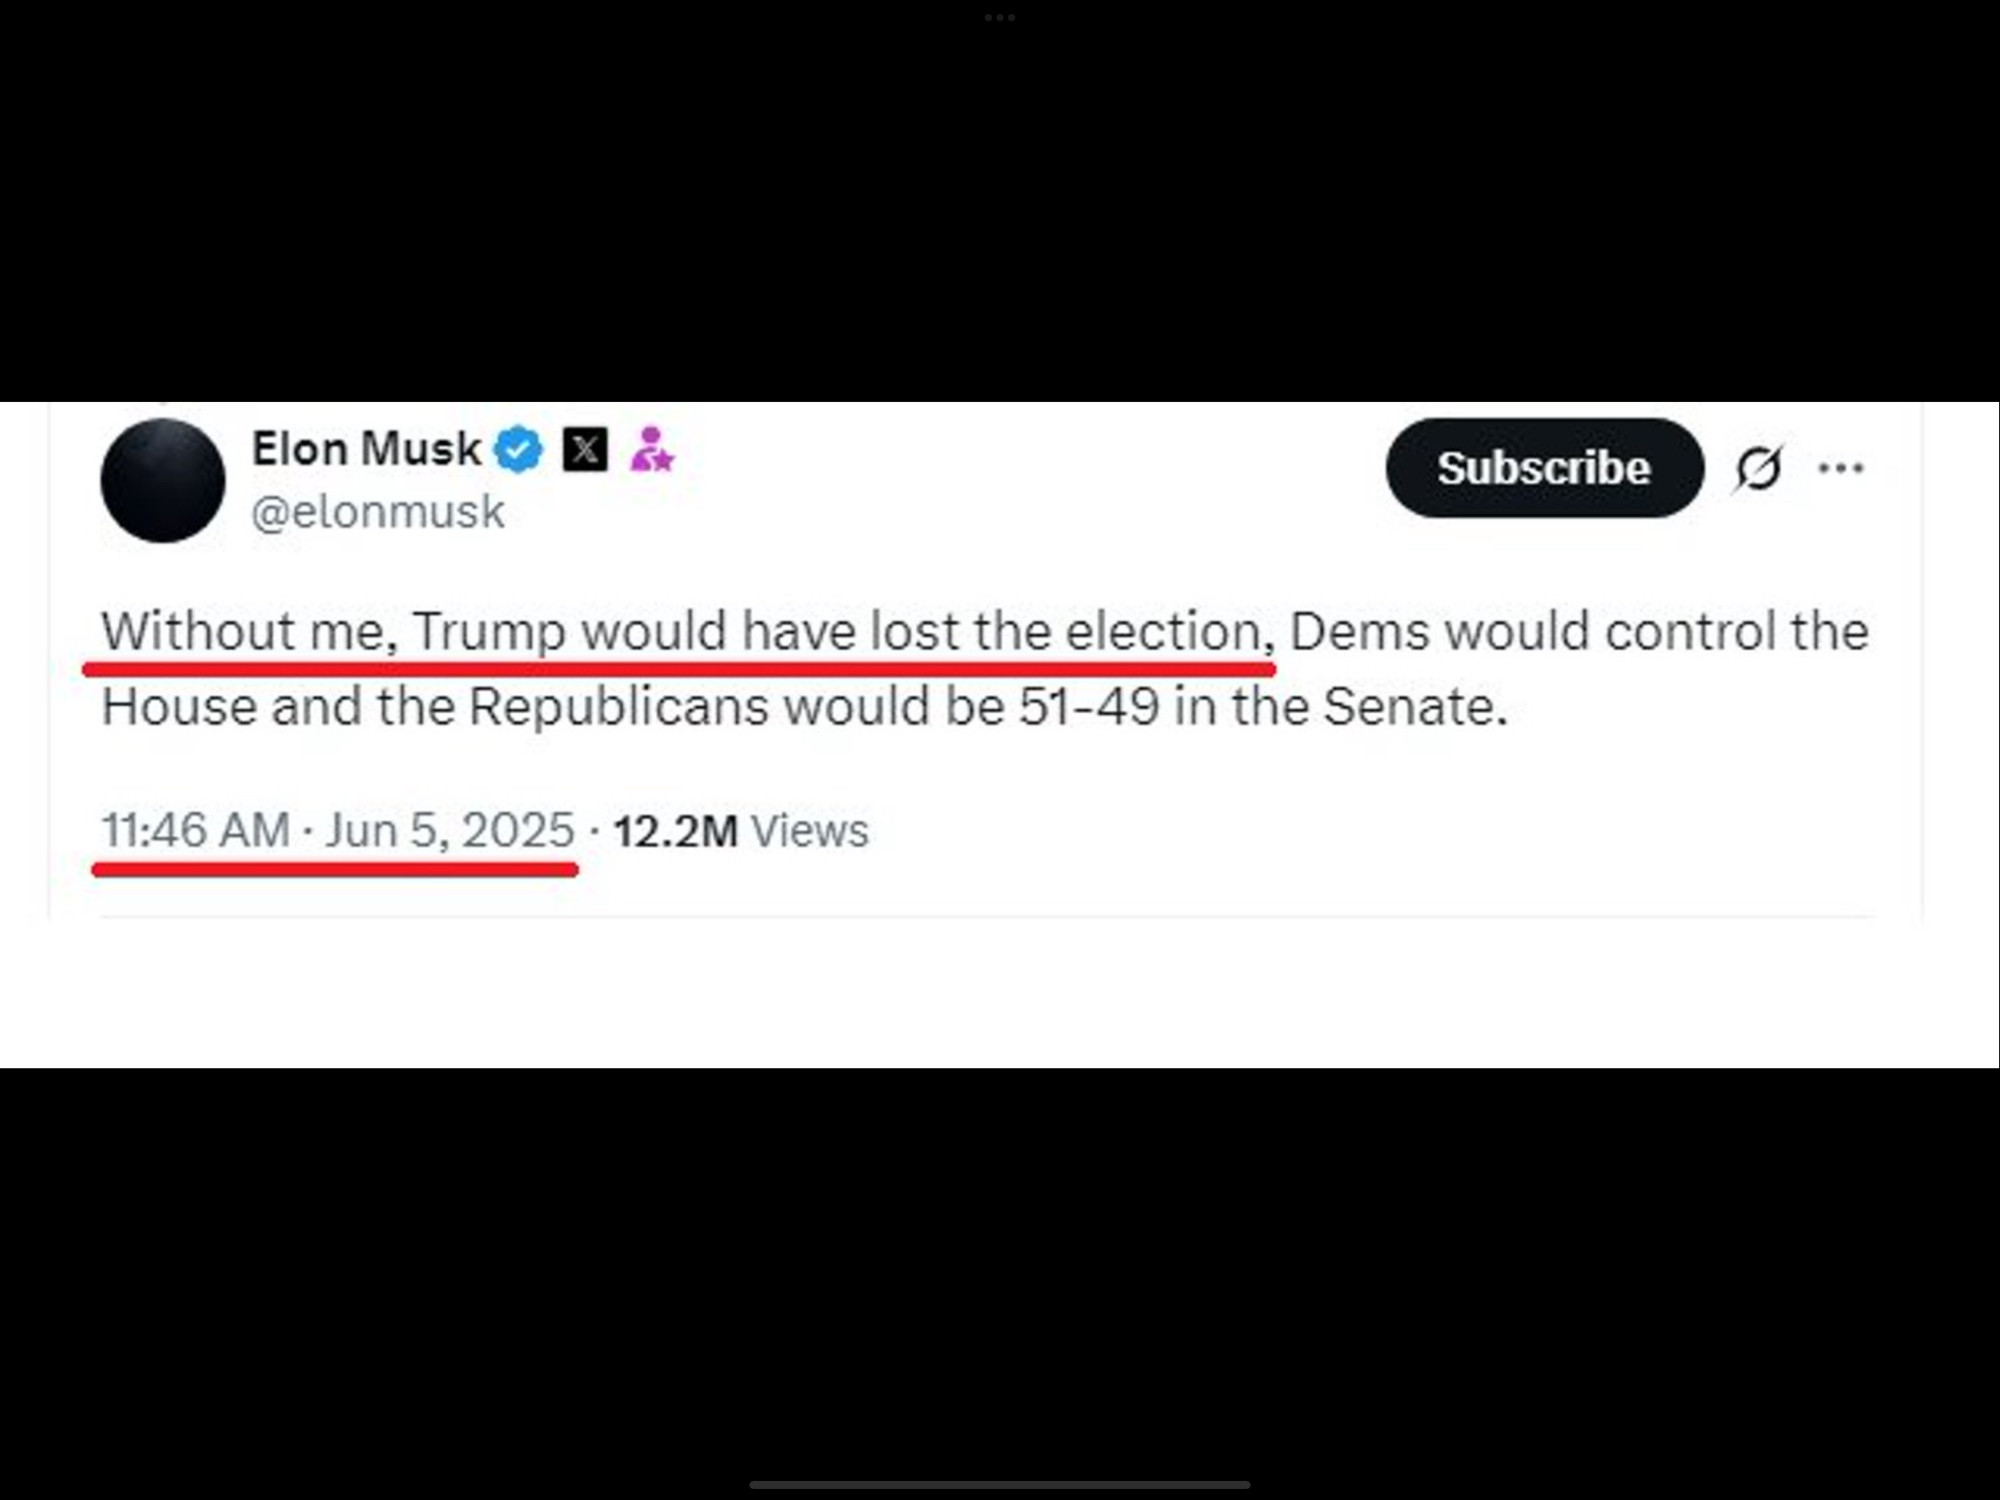Screen dimensions: 2000x1500
Task: Tap the multitasking dots at screen top
Action: (x=1000, y=17)
